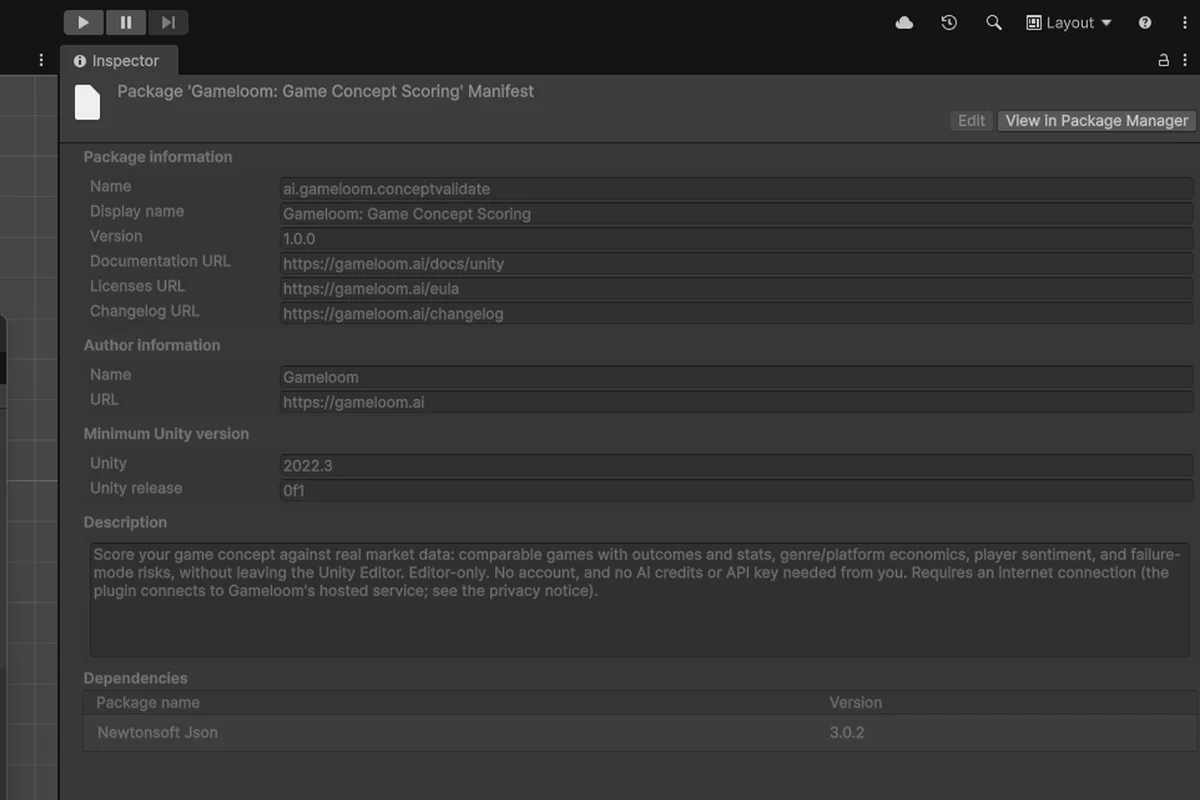Open the left panel options menu

(41, 60)
